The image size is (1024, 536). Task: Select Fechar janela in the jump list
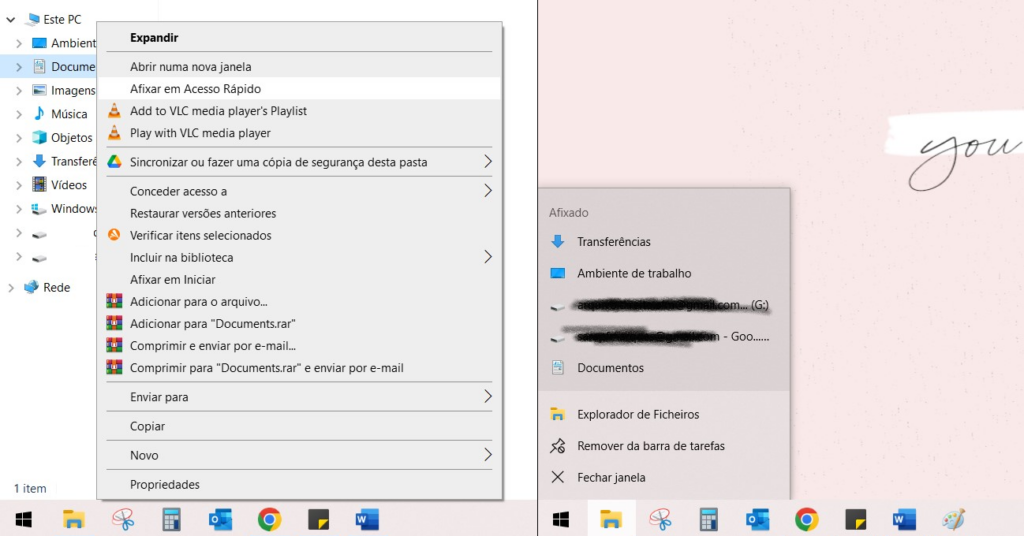tap(611, 478)
